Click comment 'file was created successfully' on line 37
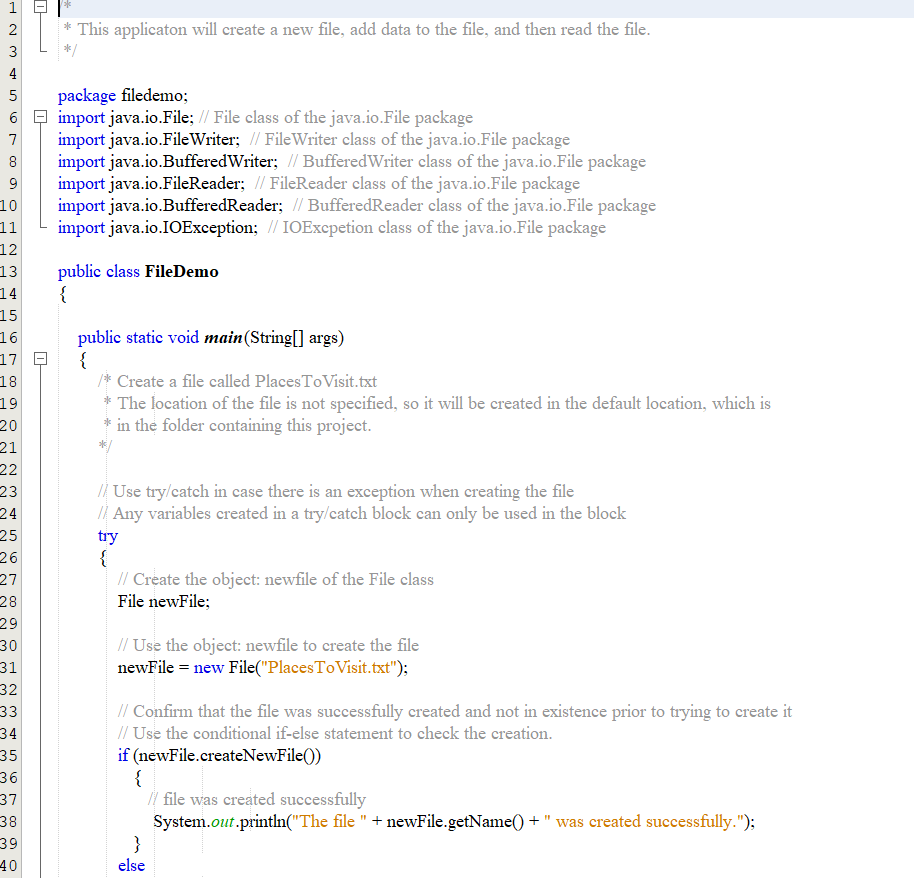 264,799
